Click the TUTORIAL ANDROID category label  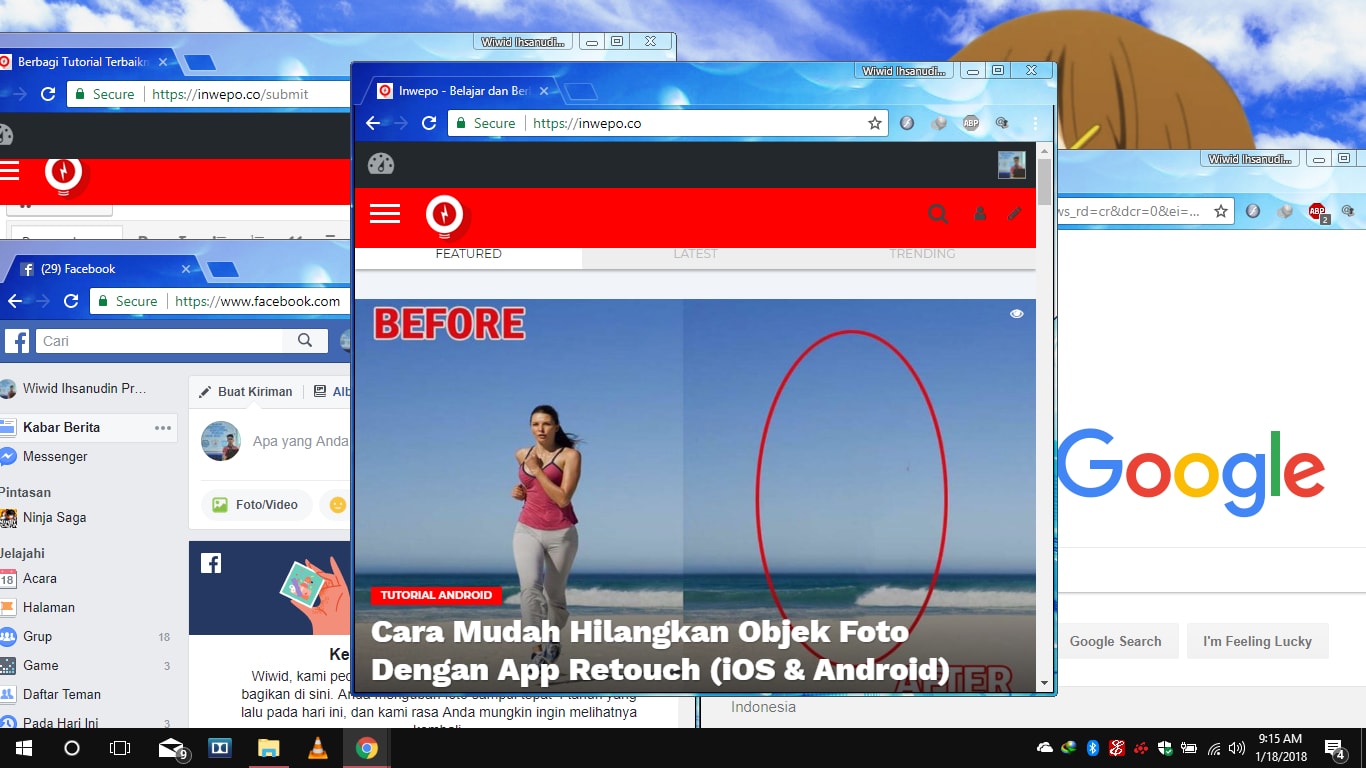[436, 595]
